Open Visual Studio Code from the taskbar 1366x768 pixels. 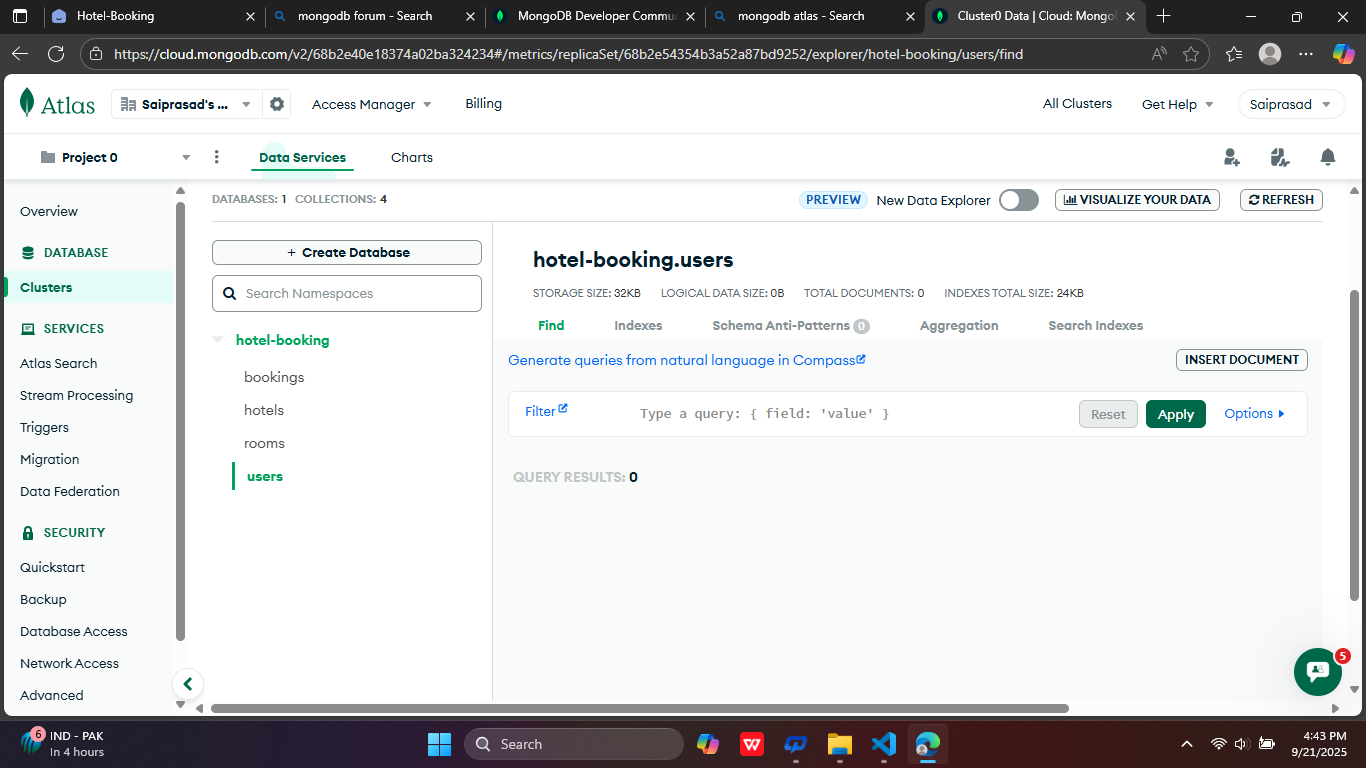pos(883,744)
